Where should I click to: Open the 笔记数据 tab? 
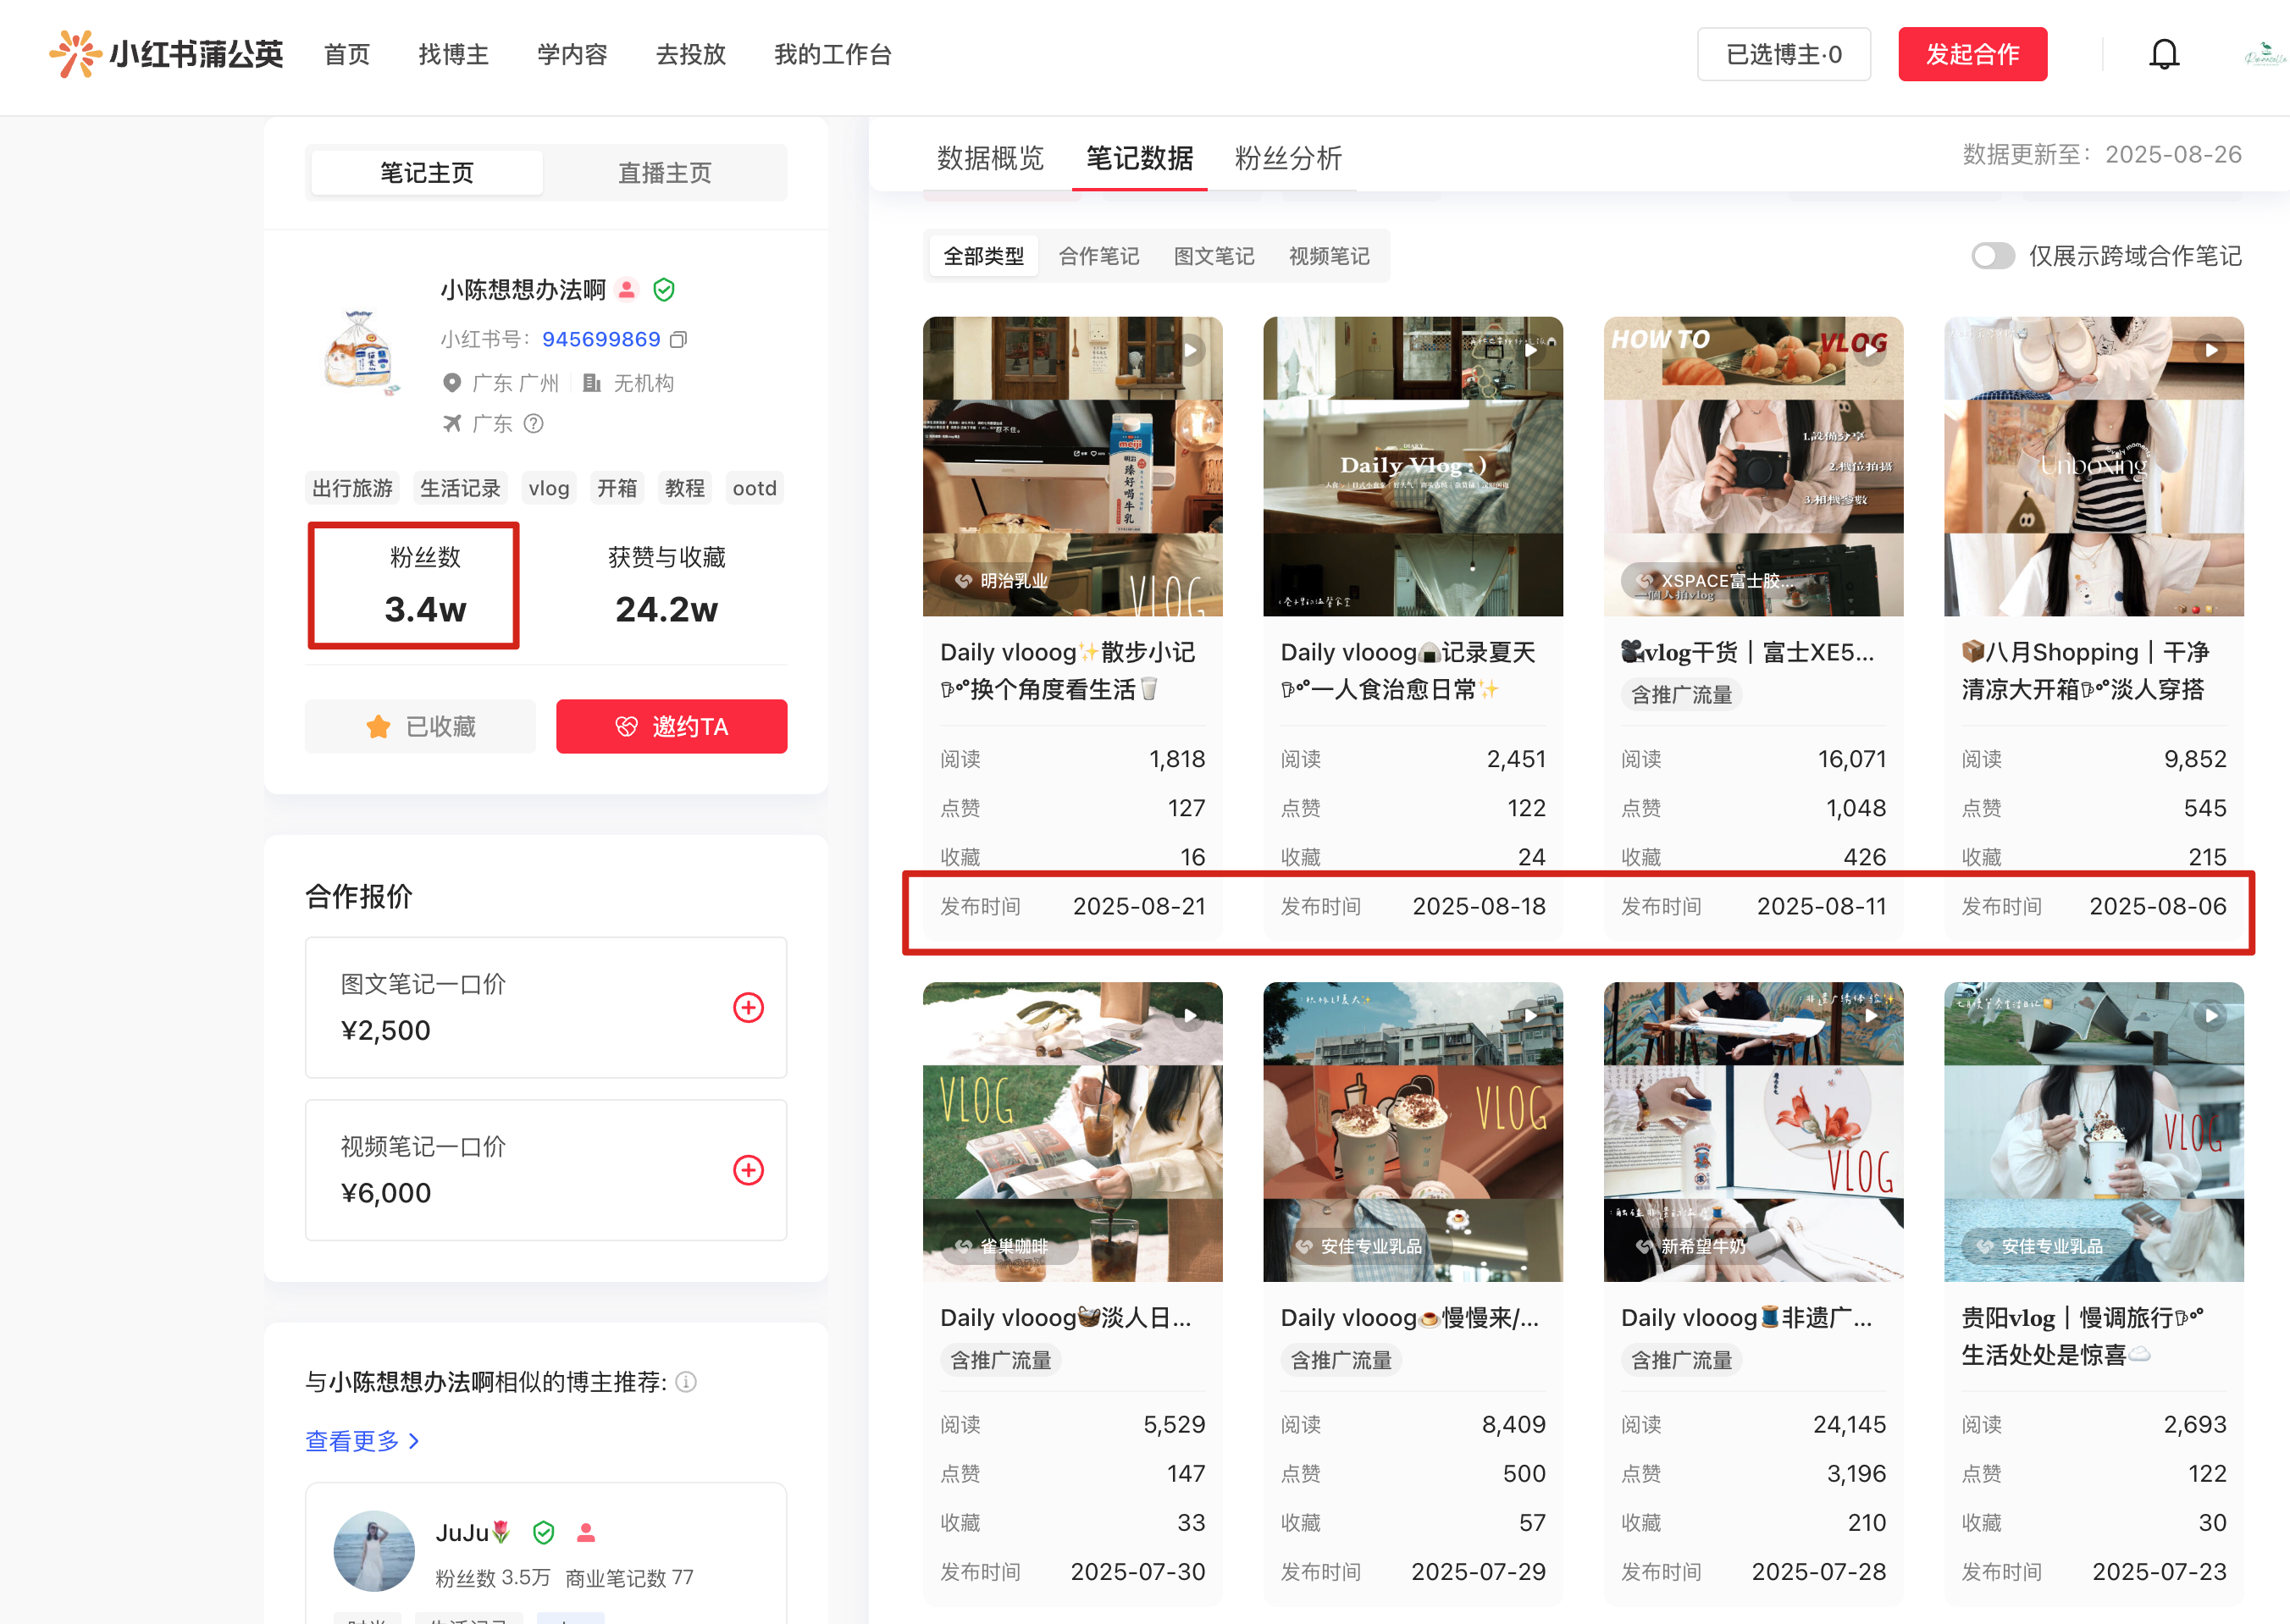[x=1139, y=158]
